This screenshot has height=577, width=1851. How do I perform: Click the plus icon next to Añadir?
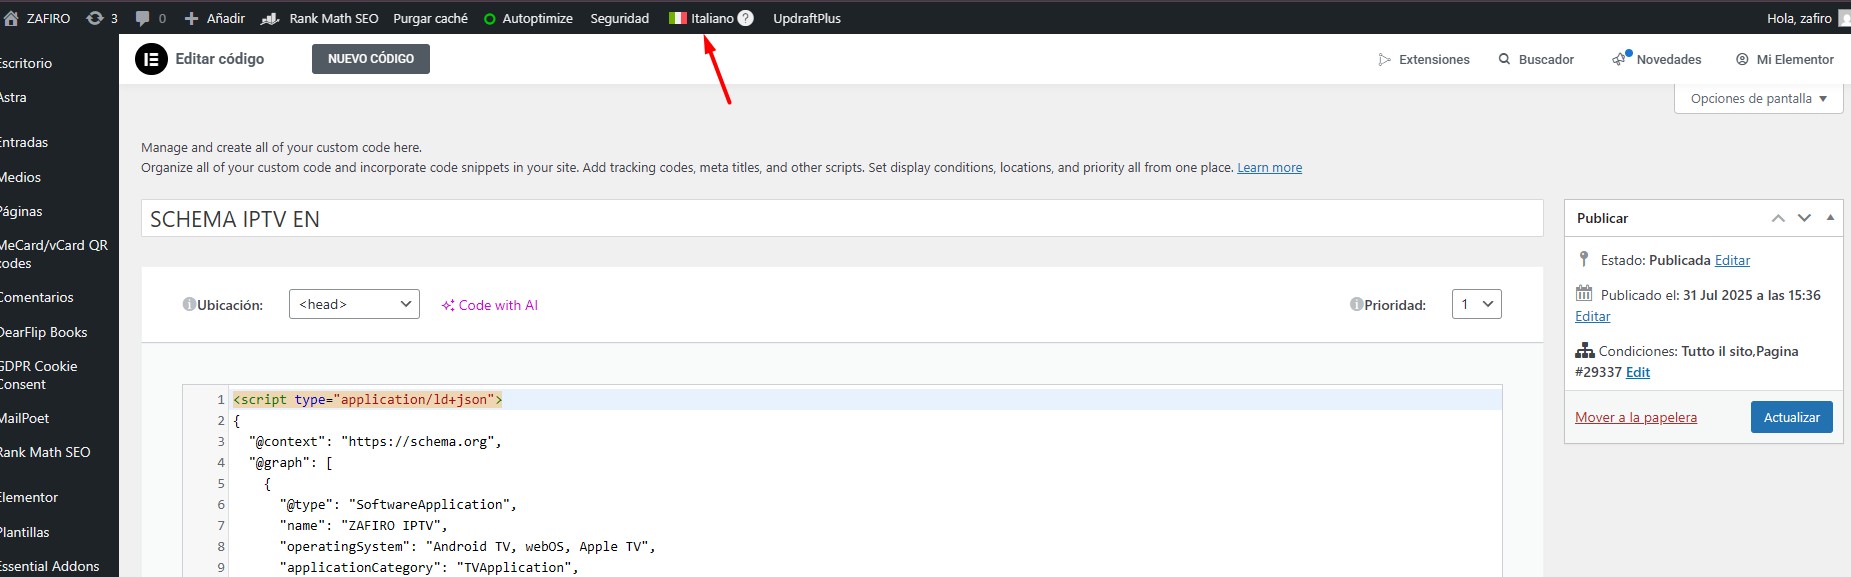pyautogui.click(x=192, y=18)
